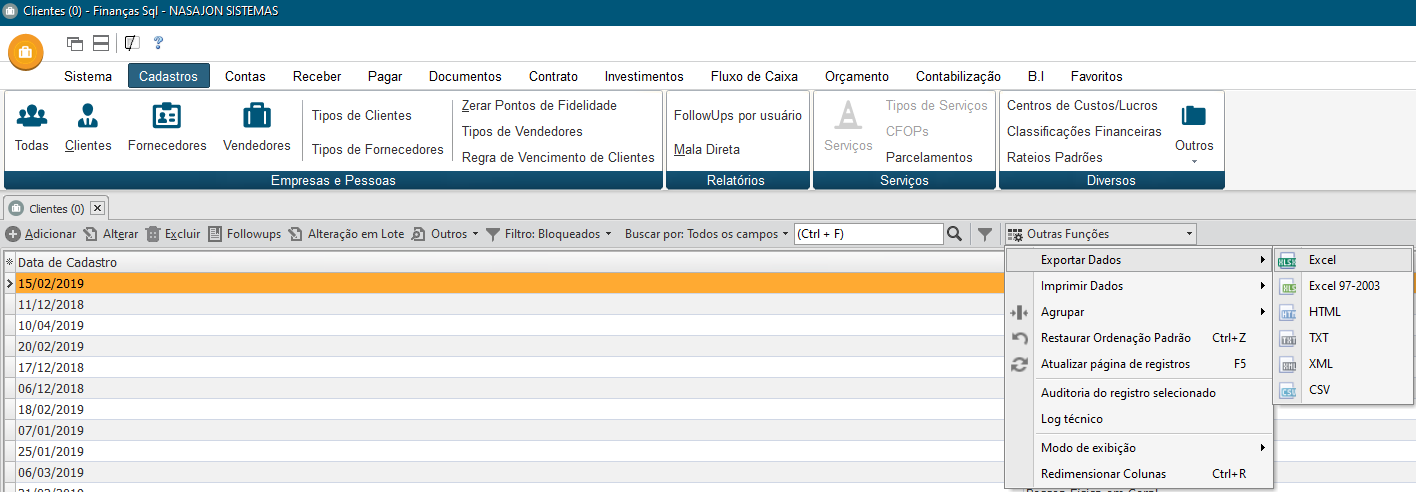The image size is (1416, 492).
Task: Export data to Excel format
Action: (1322, 260)
